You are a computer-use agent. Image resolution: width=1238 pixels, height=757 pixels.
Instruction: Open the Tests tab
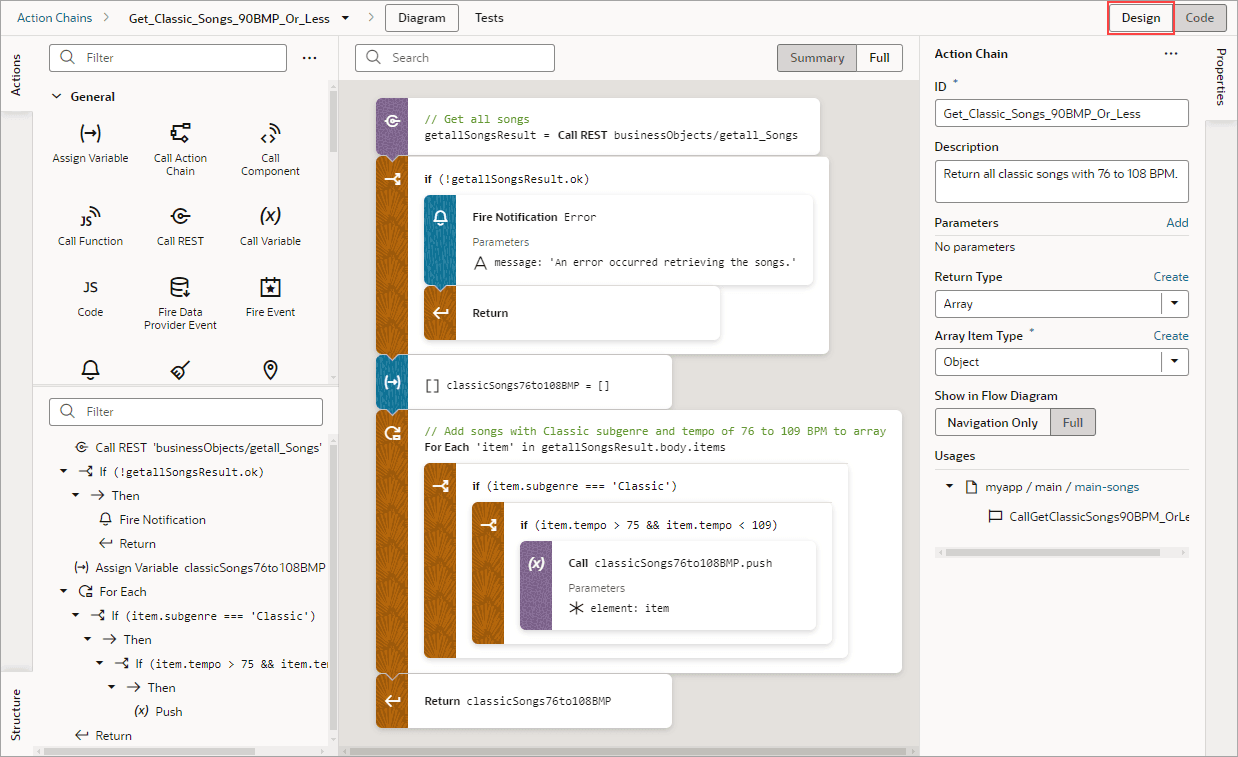(x=489, y=18)
